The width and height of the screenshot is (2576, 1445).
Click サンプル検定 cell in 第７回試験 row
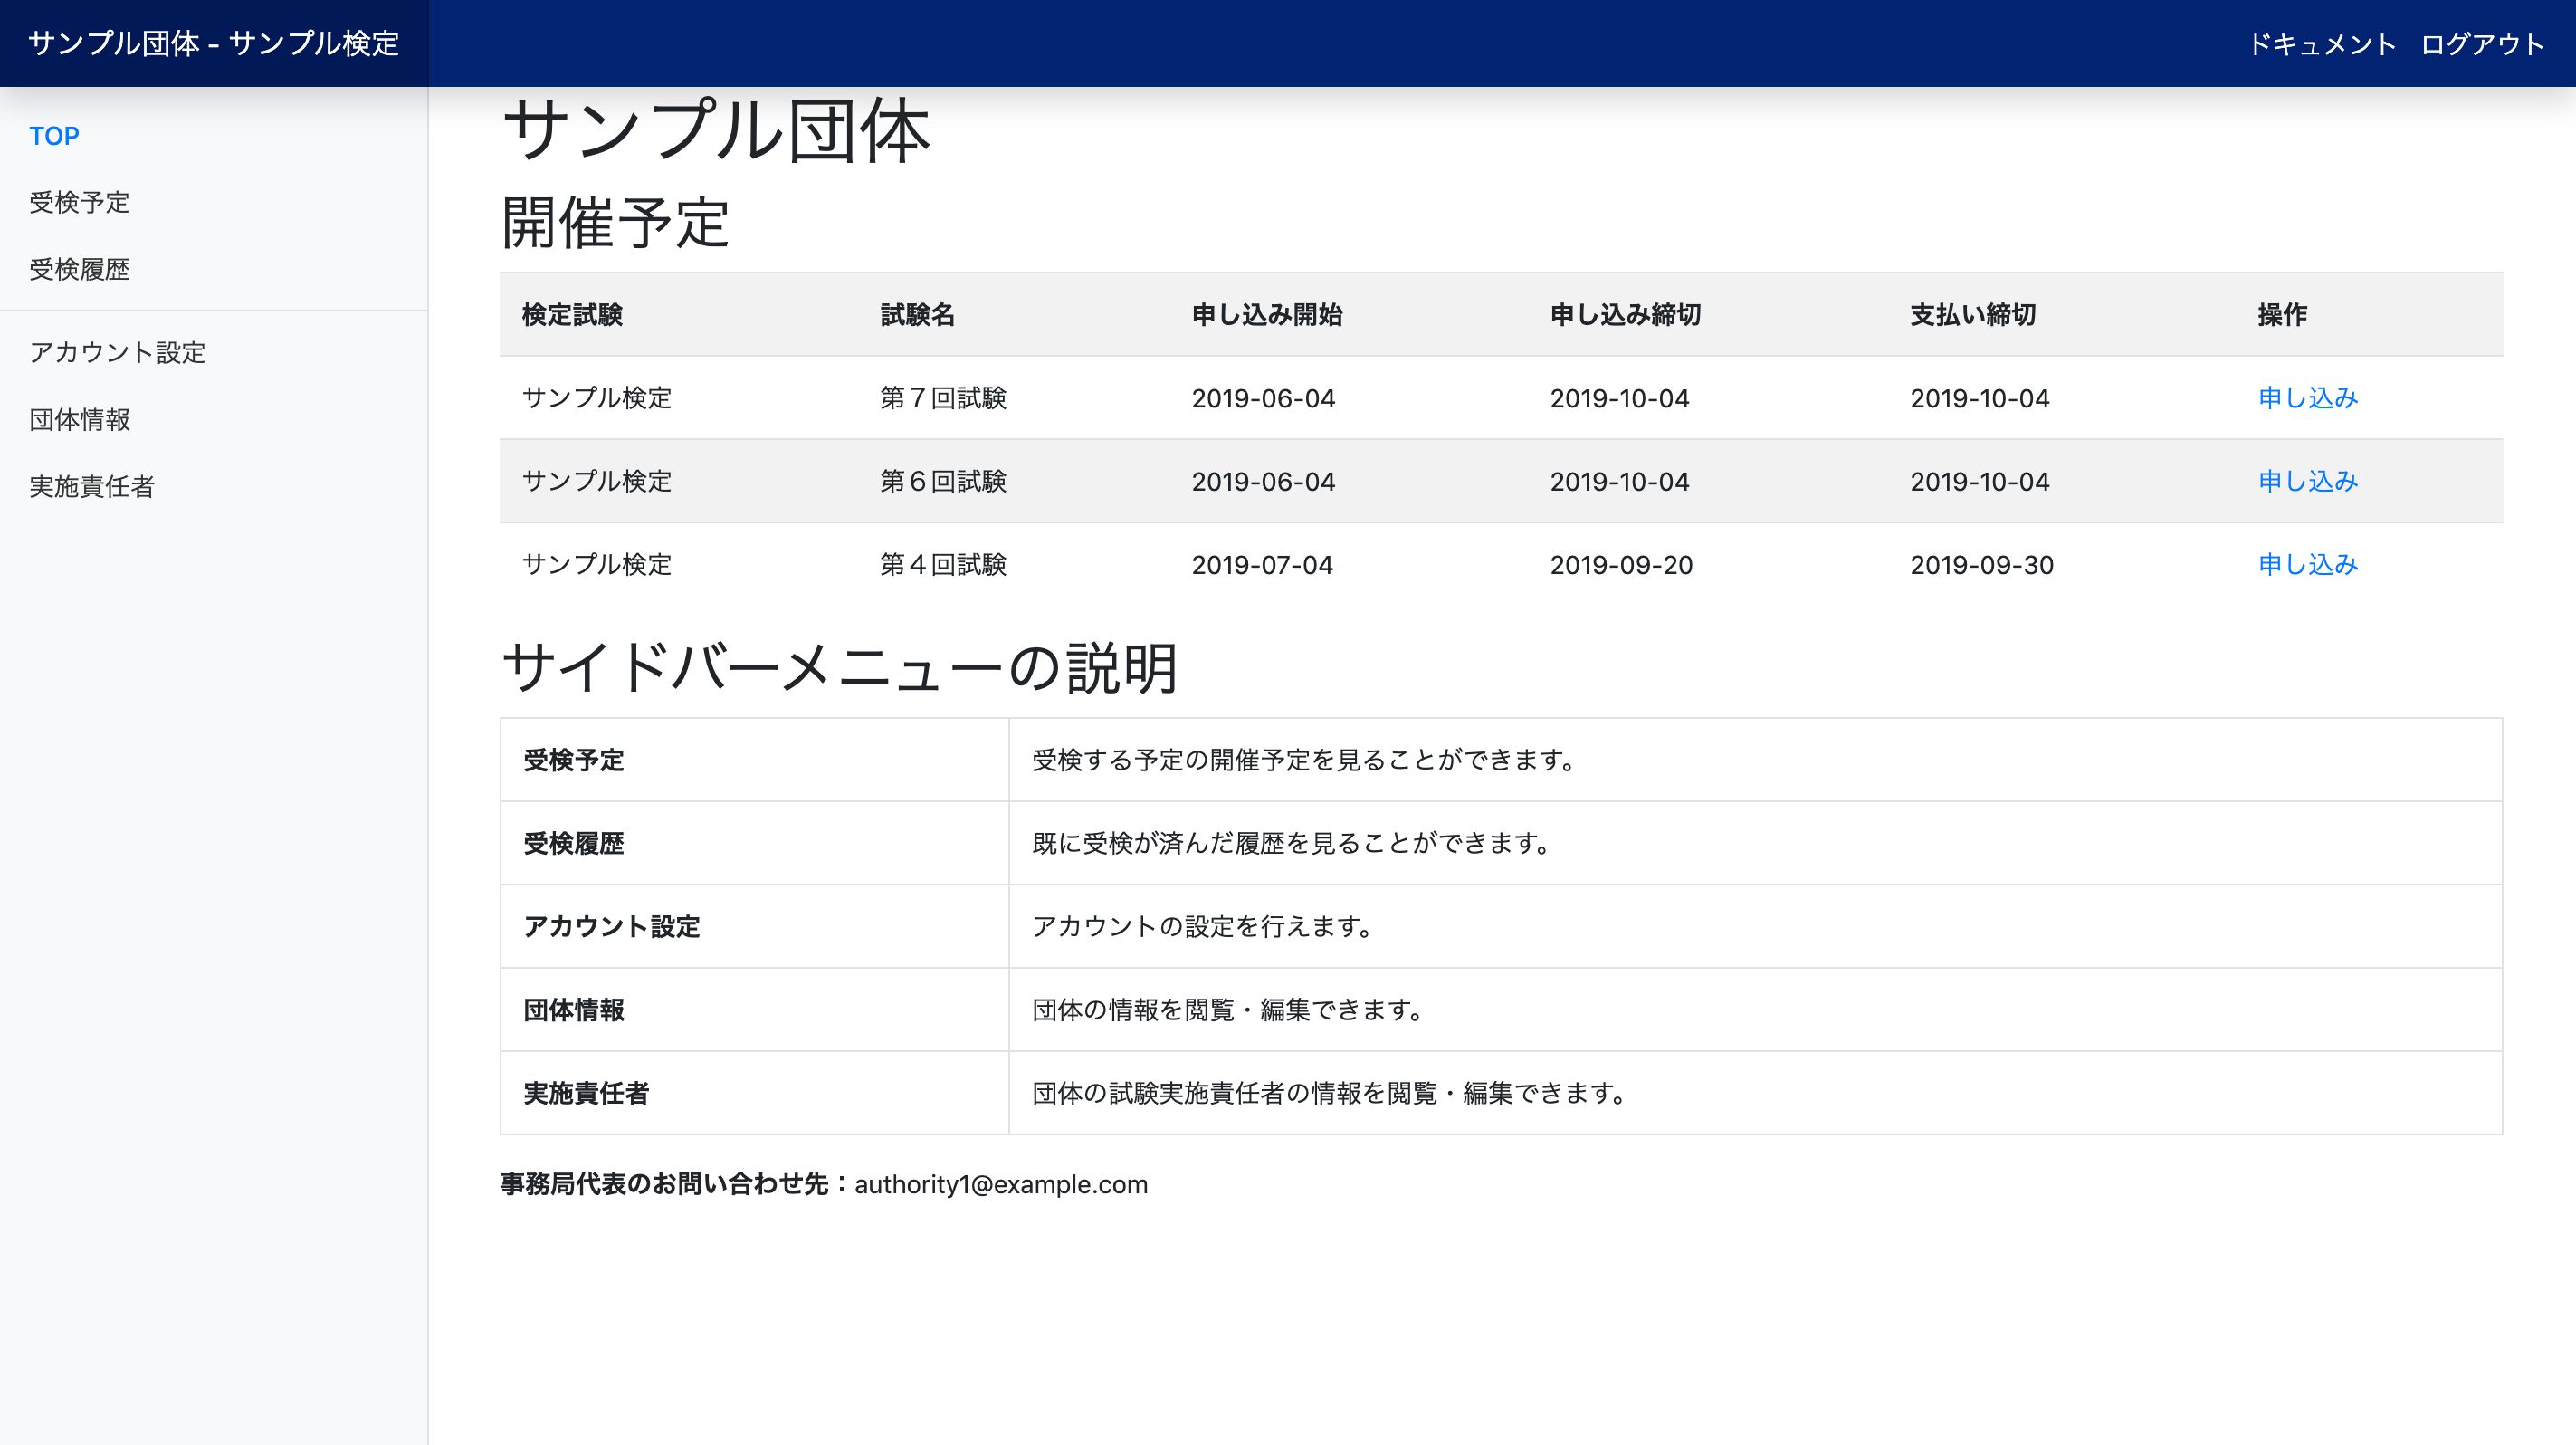point(597,398)
